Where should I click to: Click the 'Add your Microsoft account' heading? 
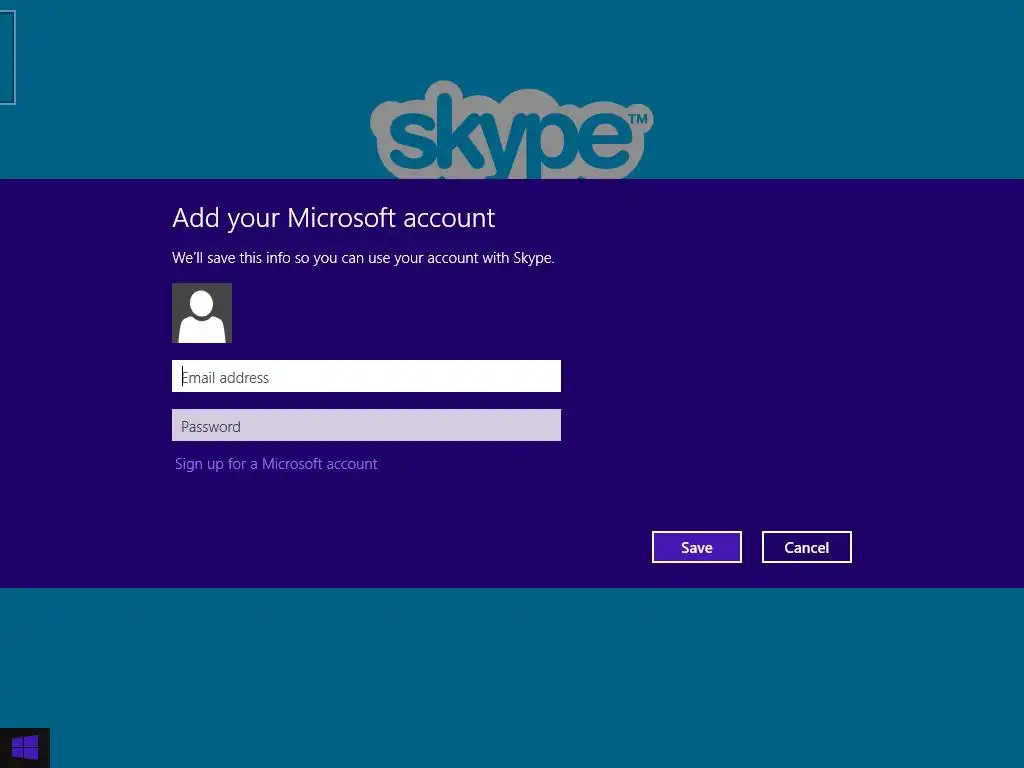pyautogui.click(x=334, y=218)
